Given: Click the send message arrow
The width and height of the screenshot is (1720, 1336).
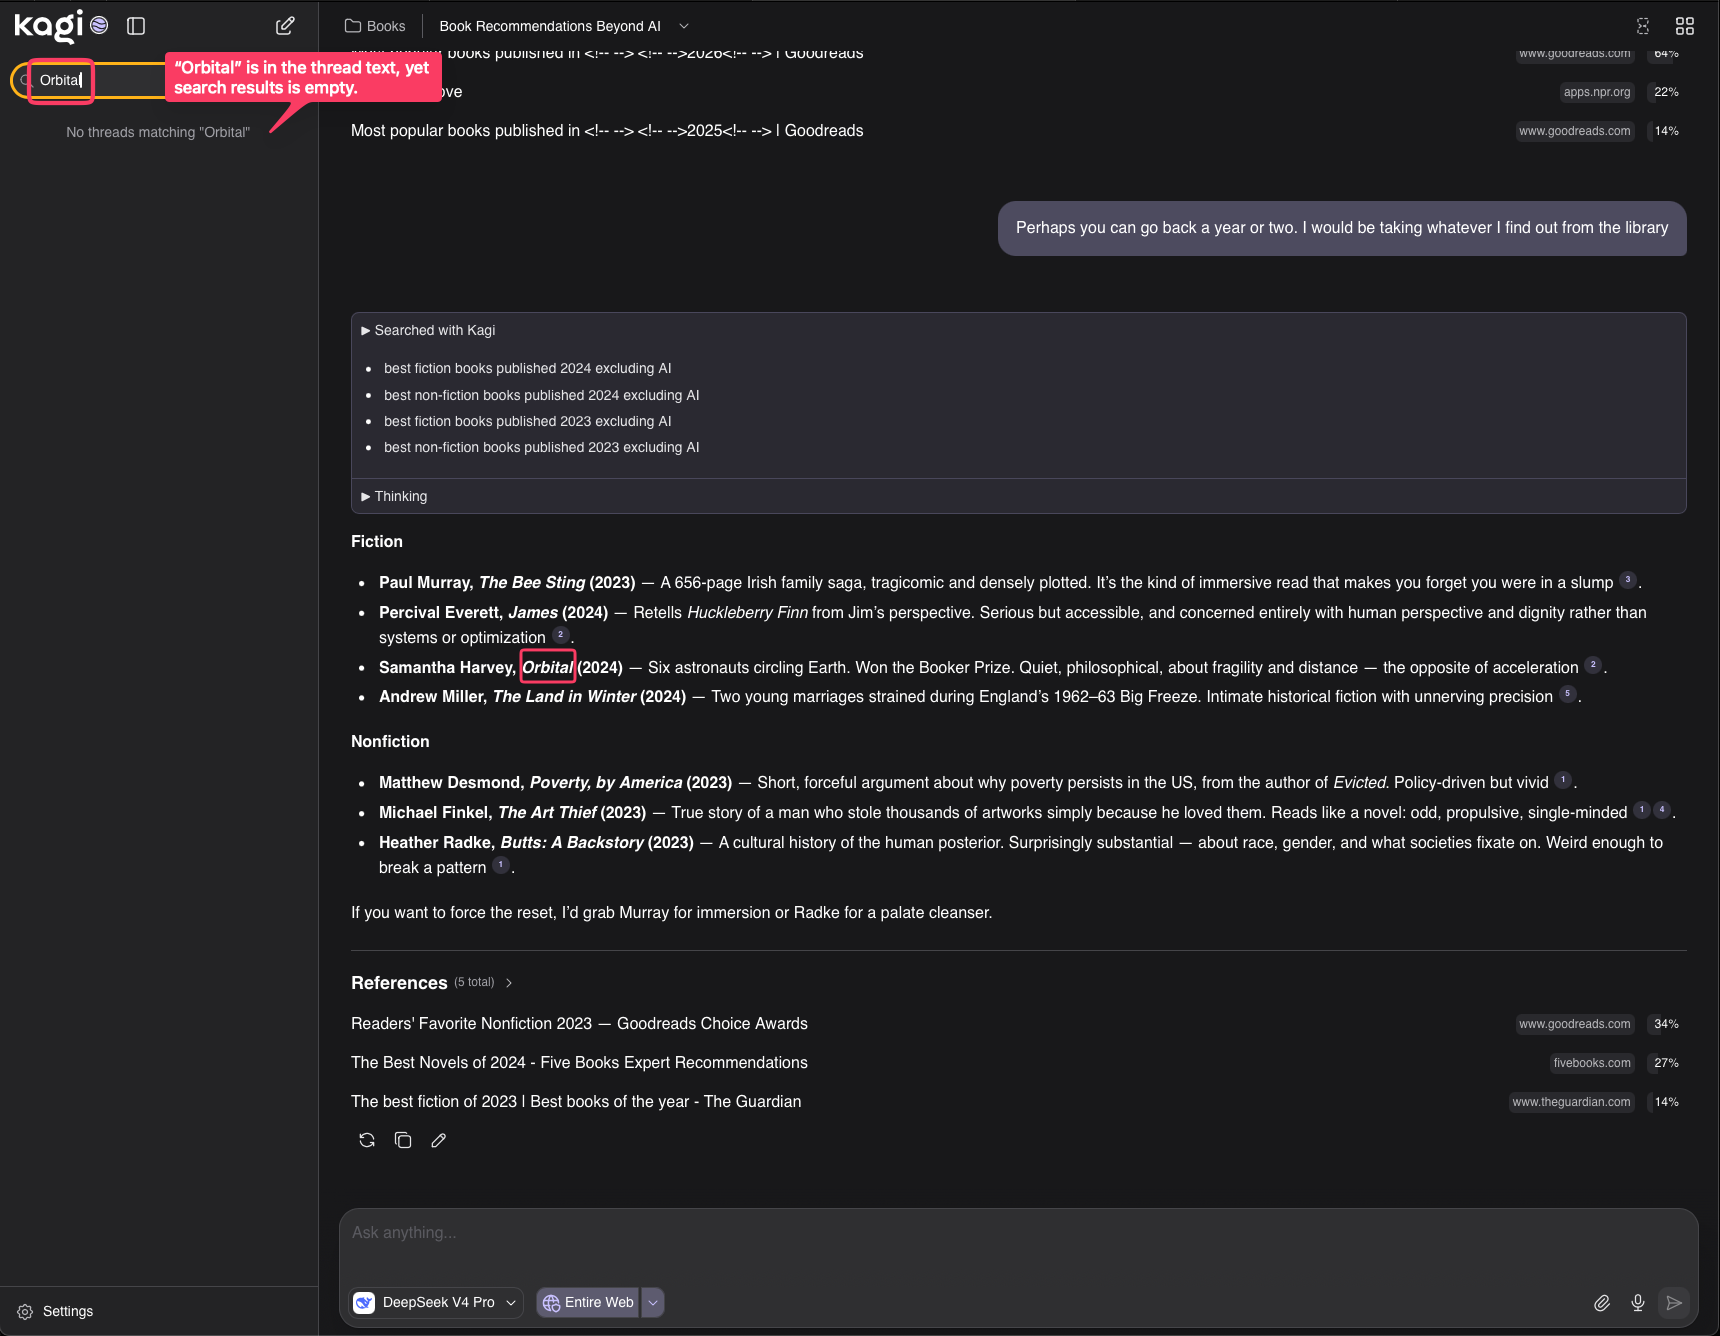Looking at the screenshot, I should (x=1674, y=1302).
